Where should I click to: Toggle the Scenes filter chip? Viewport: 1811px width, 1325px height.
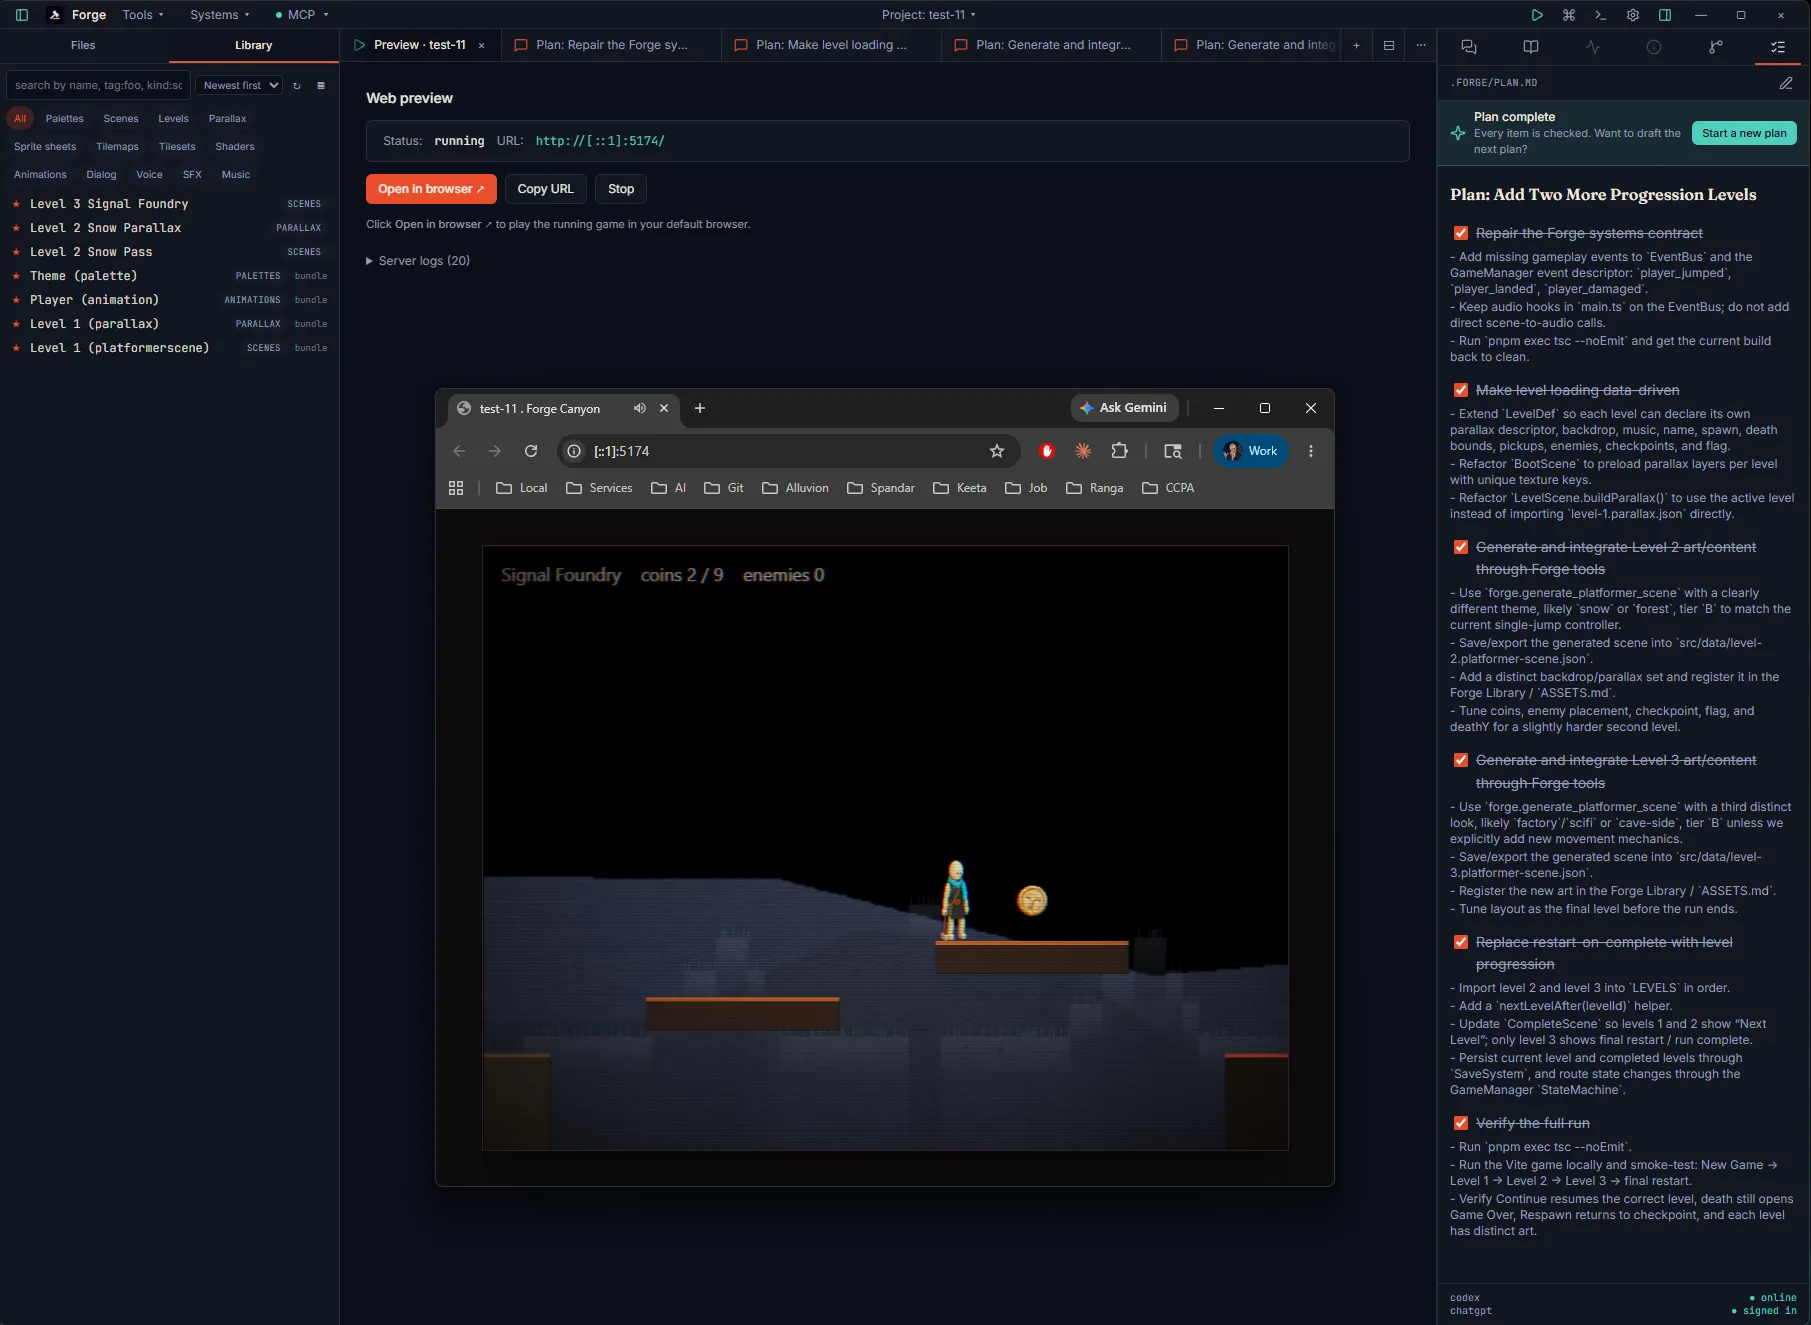[x=121, y=118]
